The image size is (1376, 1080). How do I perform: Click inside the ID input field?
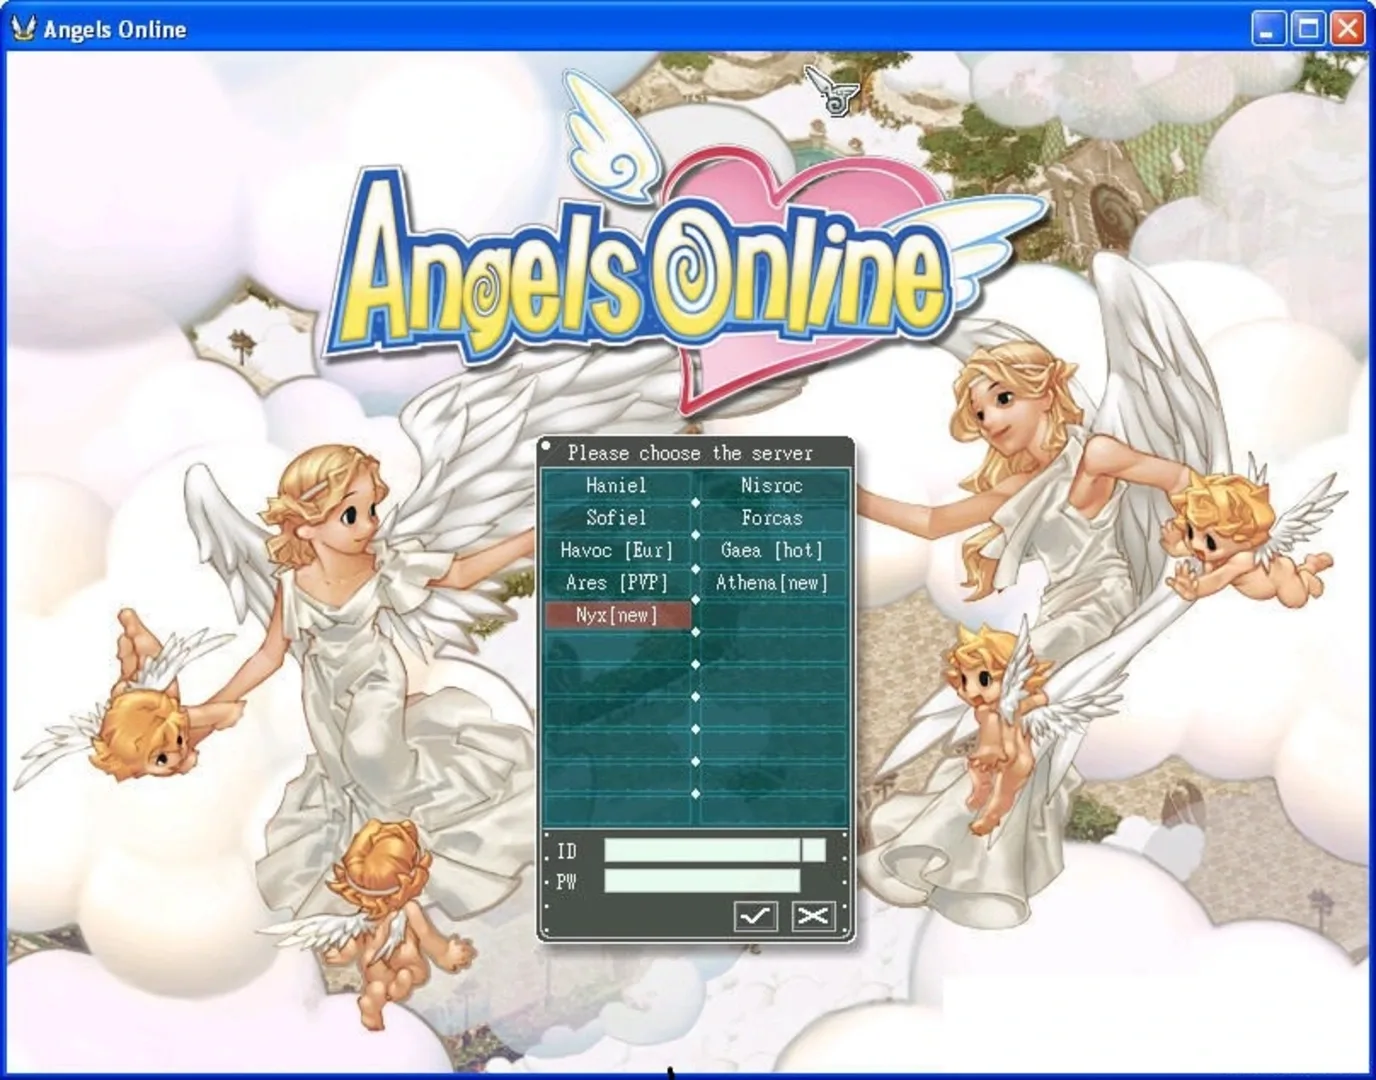[x=700, y=848]
